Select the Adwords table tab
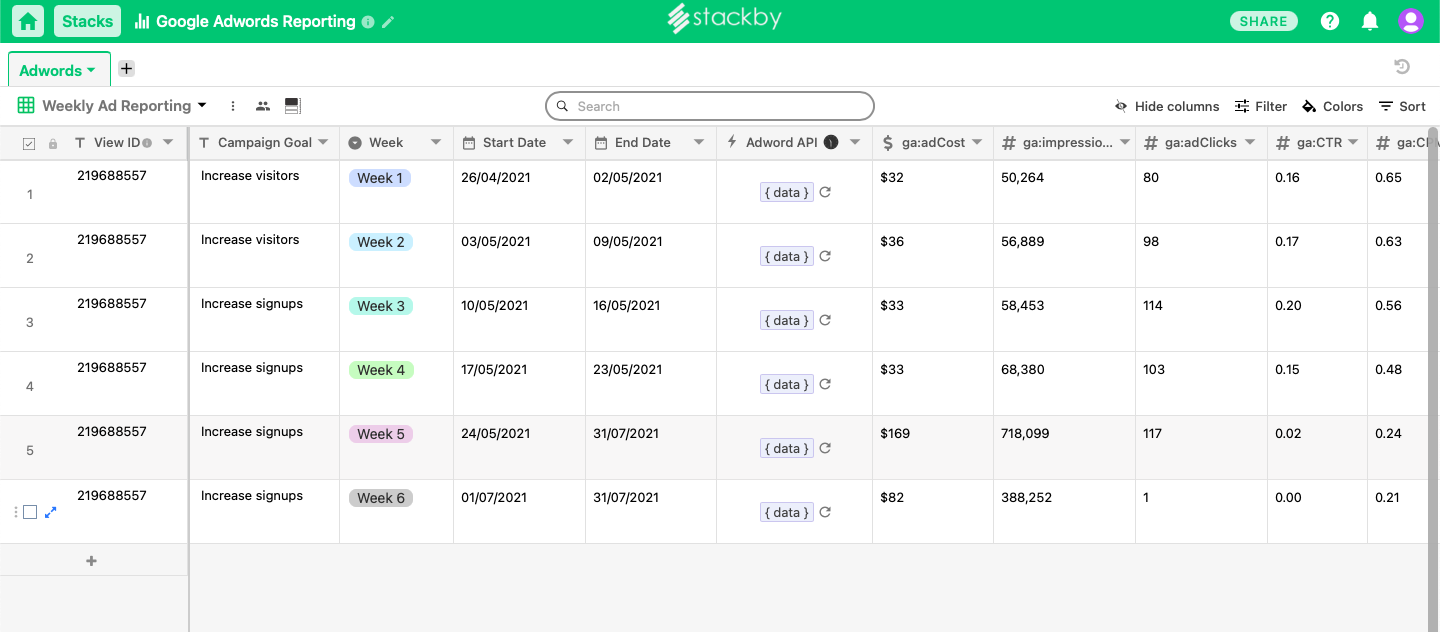 coord(58,70)
